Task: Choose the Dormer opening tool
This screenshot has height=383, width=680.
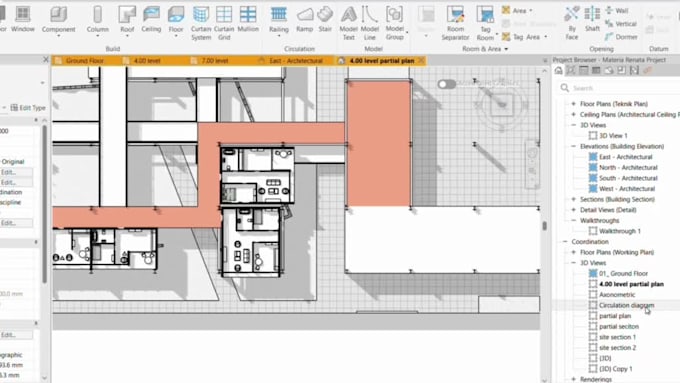Action: tap(621, 37)
